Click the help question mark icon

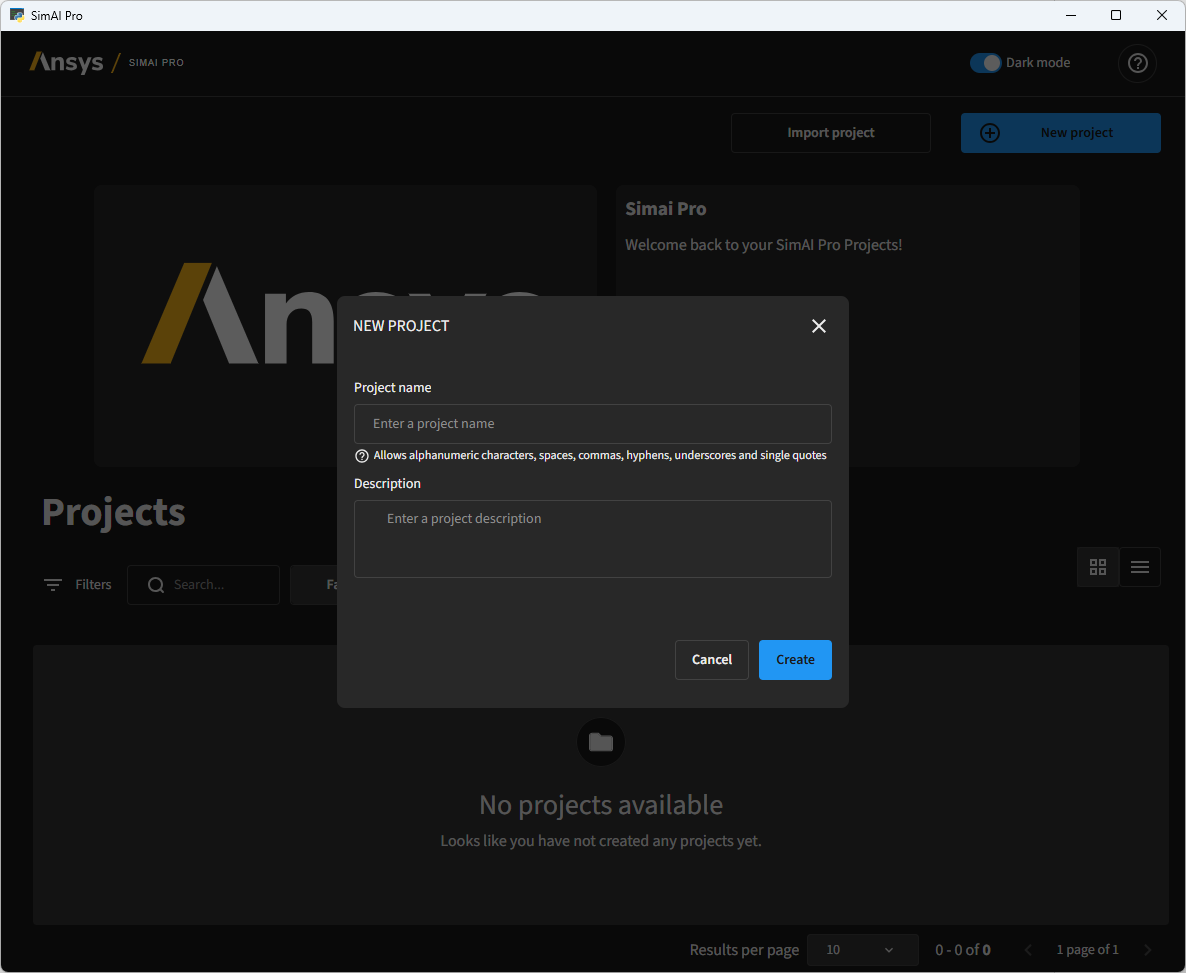(x=1137, y=63)
